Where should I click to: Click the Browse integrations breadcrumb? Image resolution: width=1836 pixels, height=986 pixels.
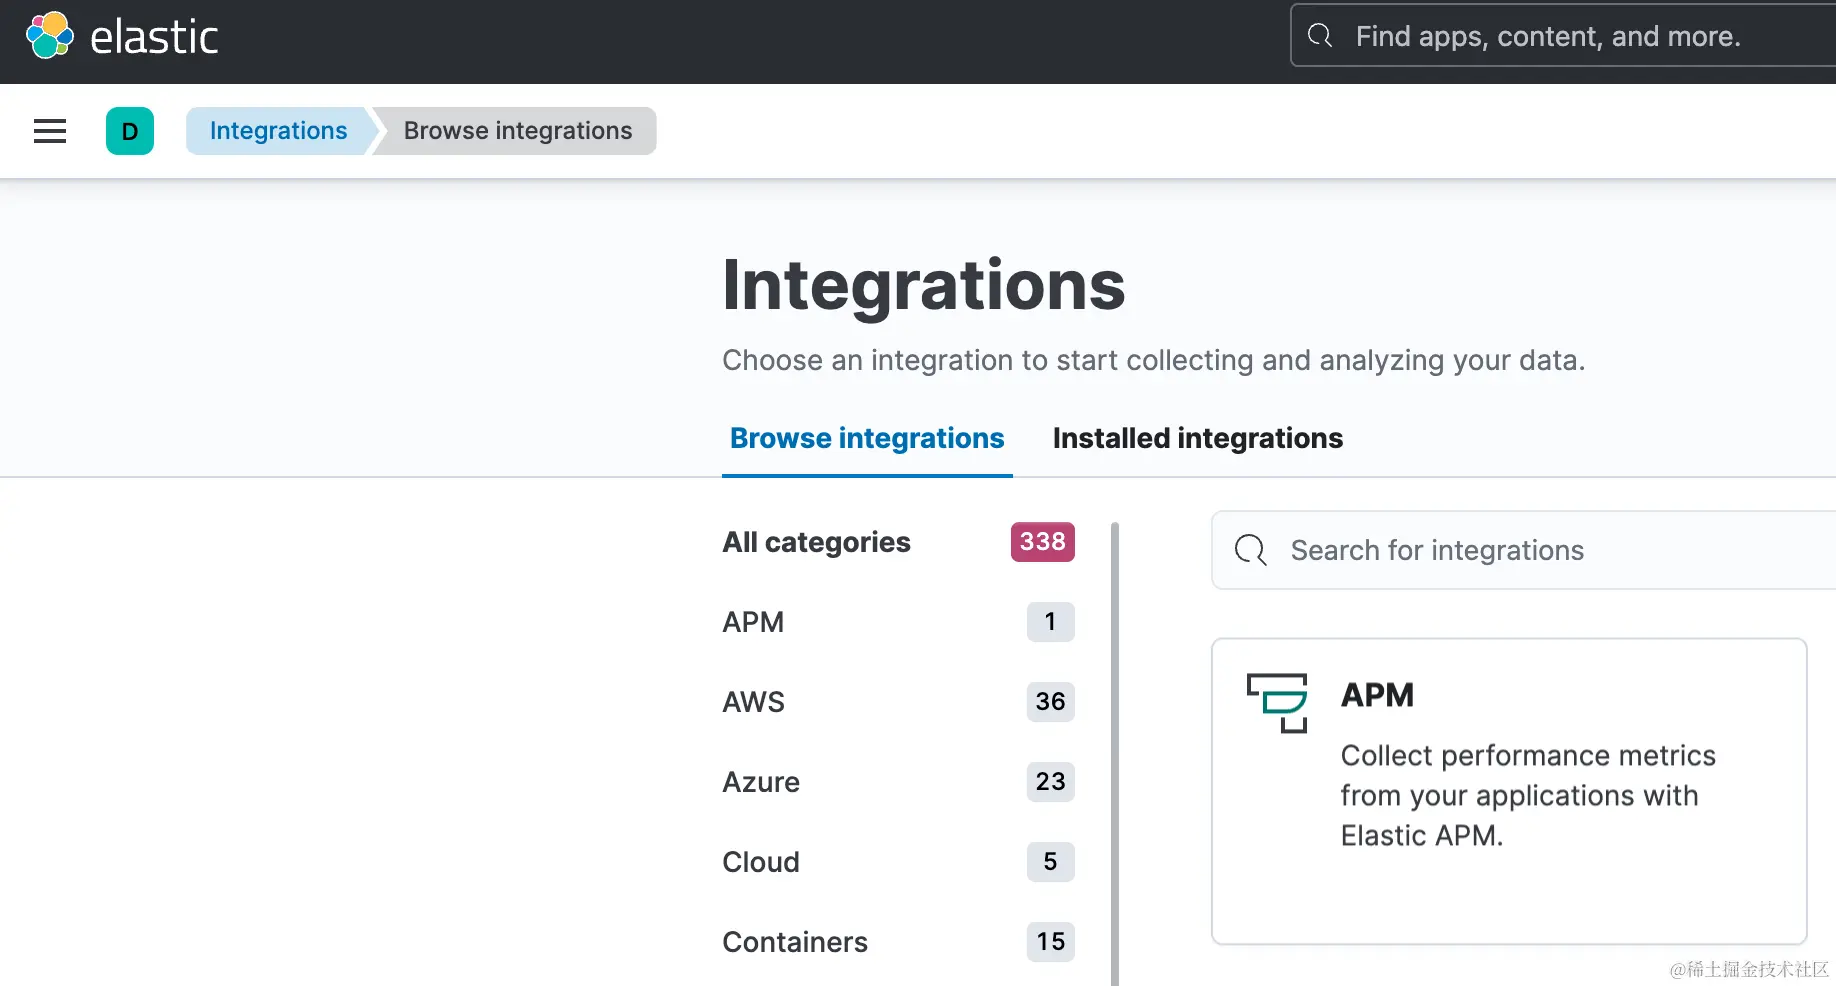517,131
